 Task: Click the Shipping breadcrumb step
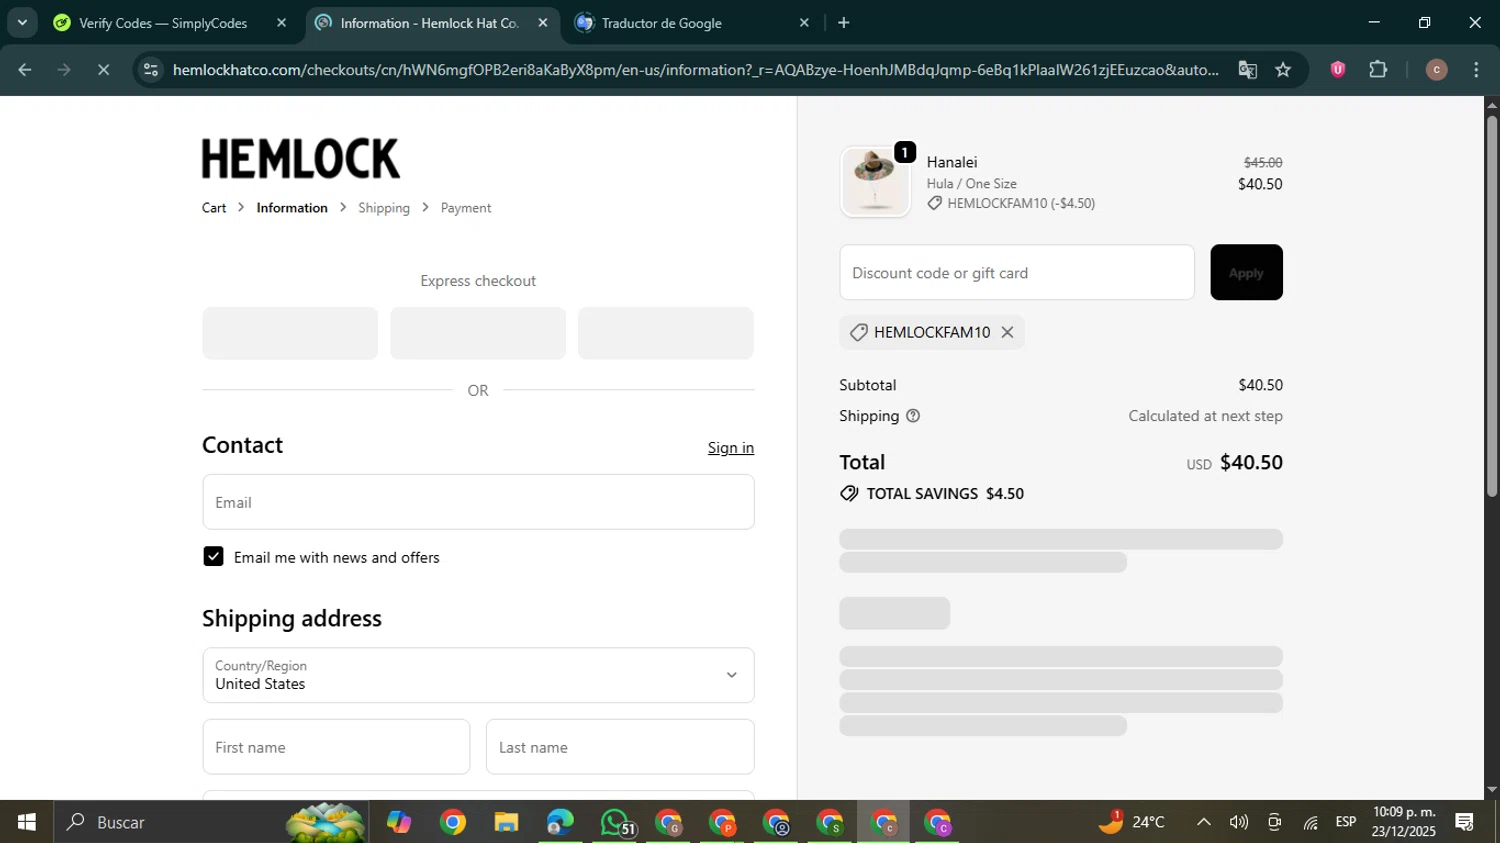pos(384,208)
